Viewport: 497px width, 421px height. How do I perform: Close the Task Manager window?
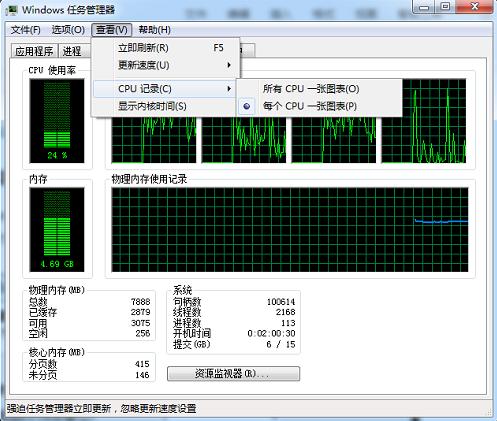[x=475, y=7]
